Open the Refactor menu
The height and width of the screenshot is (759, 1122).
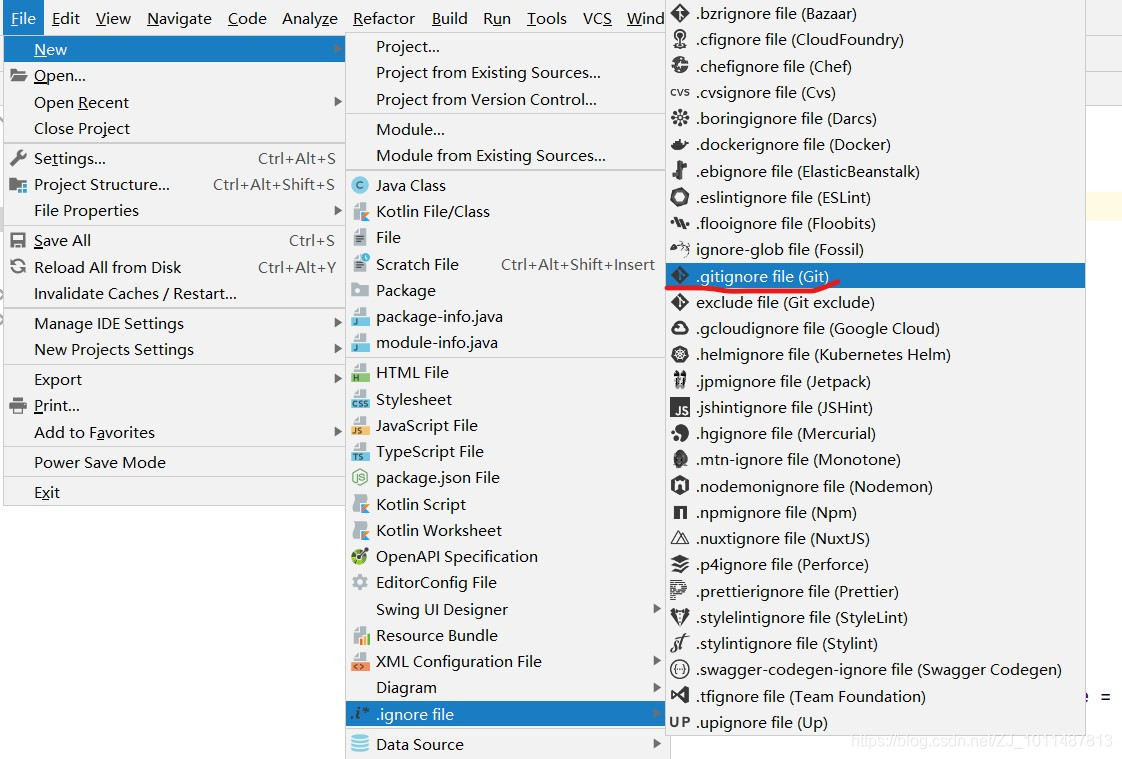[384, 18]
